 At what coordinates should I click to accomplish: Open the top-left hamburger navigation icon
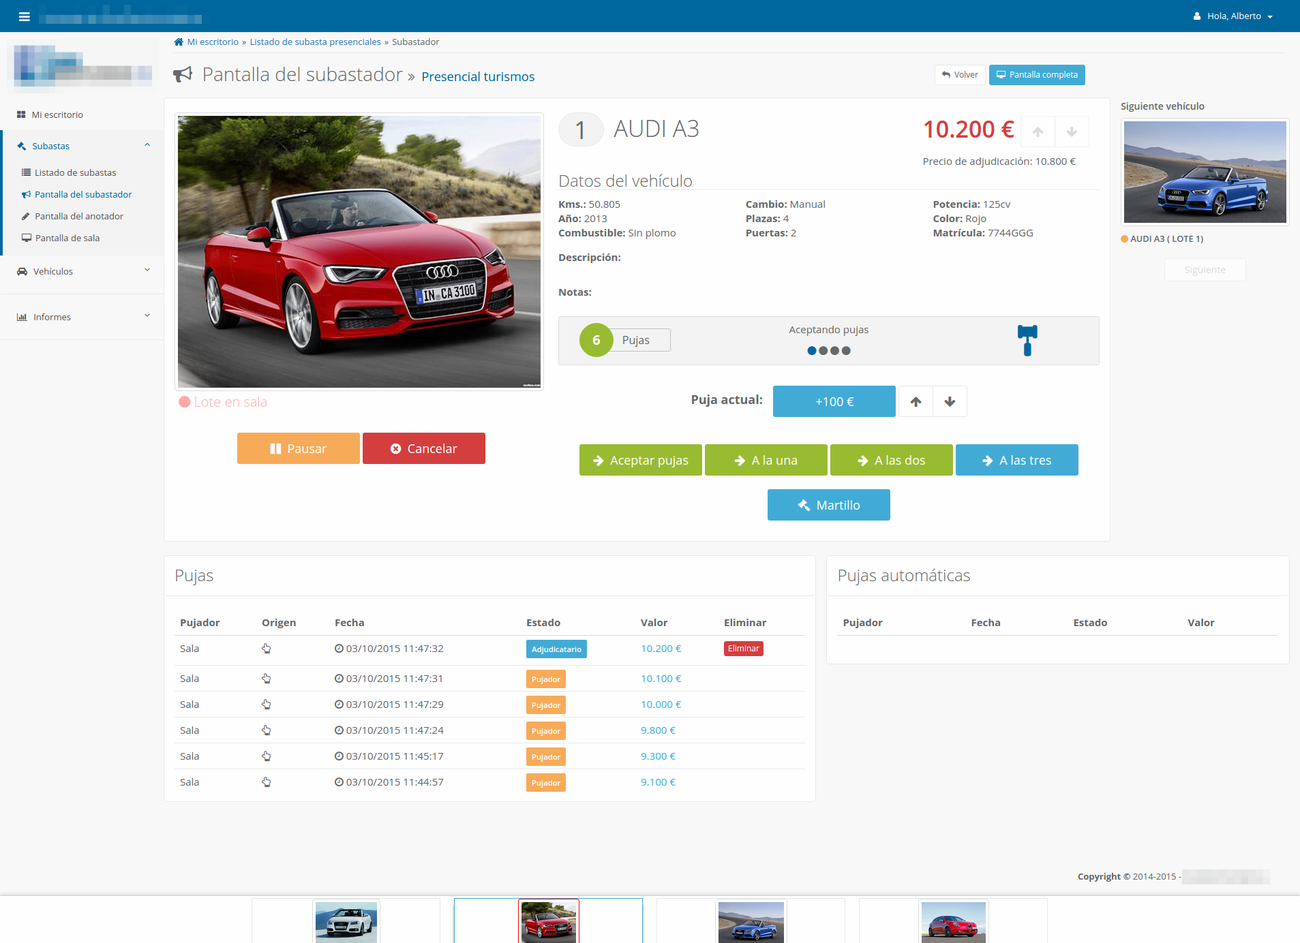[x=24, y=15]
